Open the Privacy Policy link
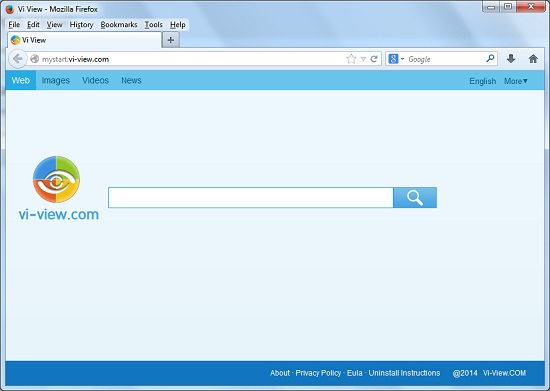The height and width of the screenshot is (391, 550). [318, 373]
